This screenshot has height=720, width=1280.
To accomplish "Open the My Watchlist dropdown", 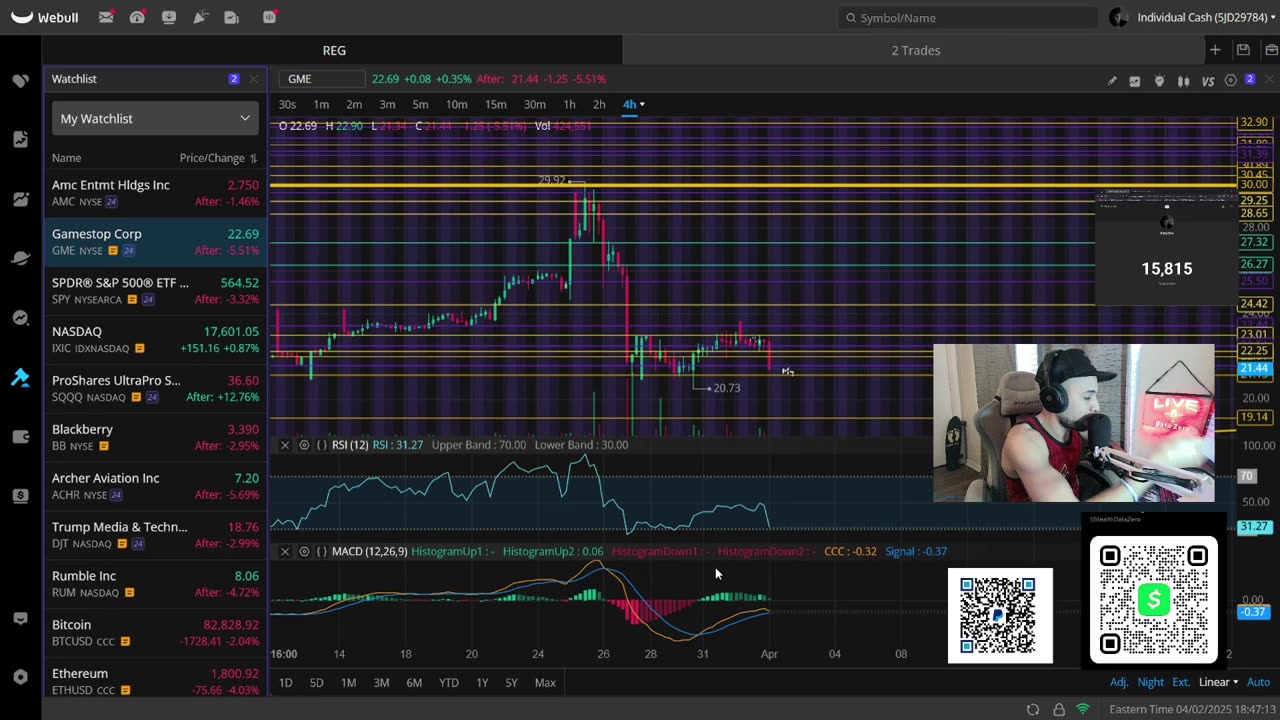I will pos(155,118).
